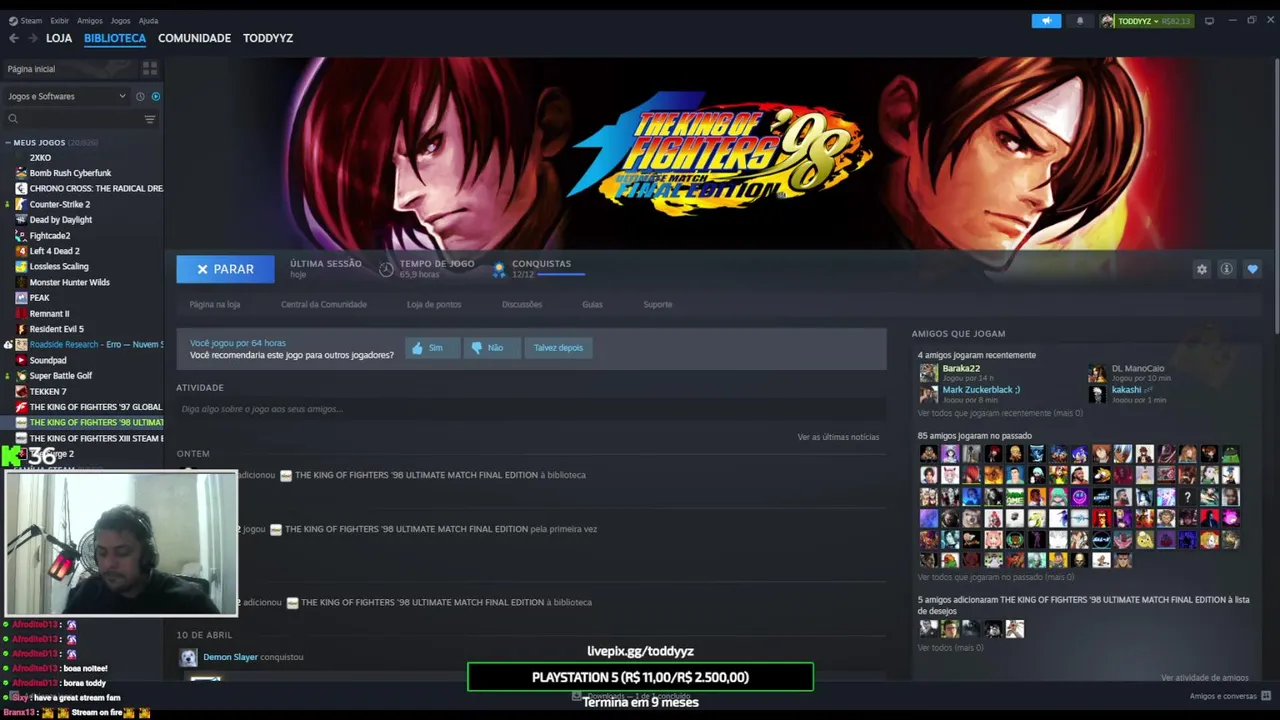Open the Amigos menu
1280x720 pixels.
(x=90, y=20)
